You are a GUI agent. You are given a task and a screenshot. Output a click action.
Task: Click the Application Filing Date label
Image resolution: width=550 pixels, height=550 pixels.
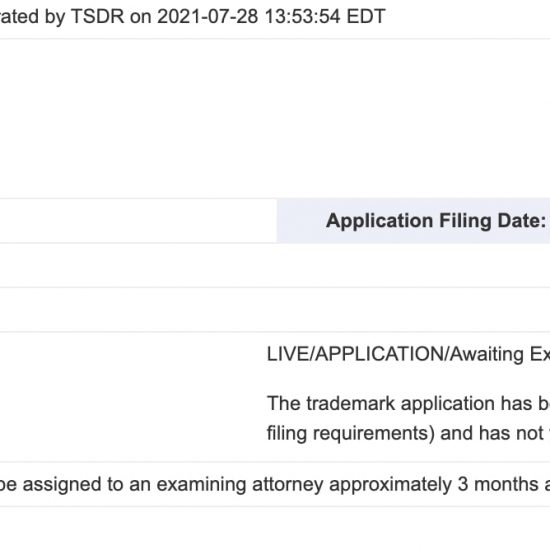pyautogui.click(x=436, y=221)
